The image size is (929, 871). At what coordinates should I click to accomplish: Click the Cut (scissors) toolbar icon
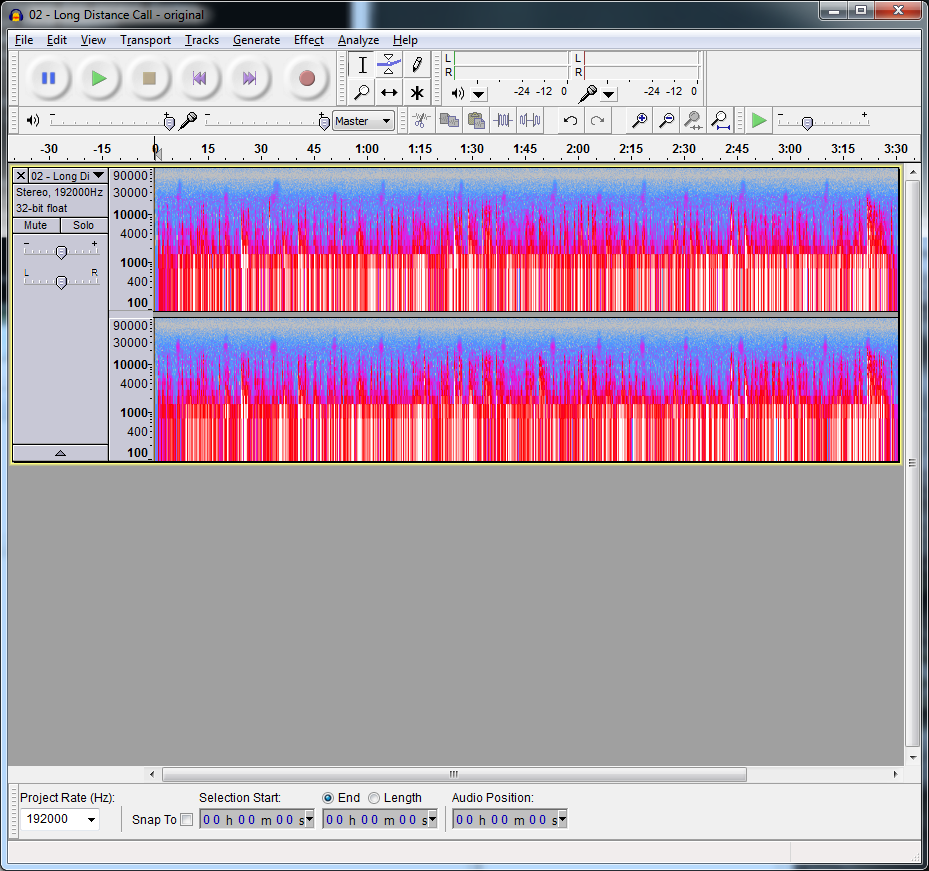(x=421, y=121)
